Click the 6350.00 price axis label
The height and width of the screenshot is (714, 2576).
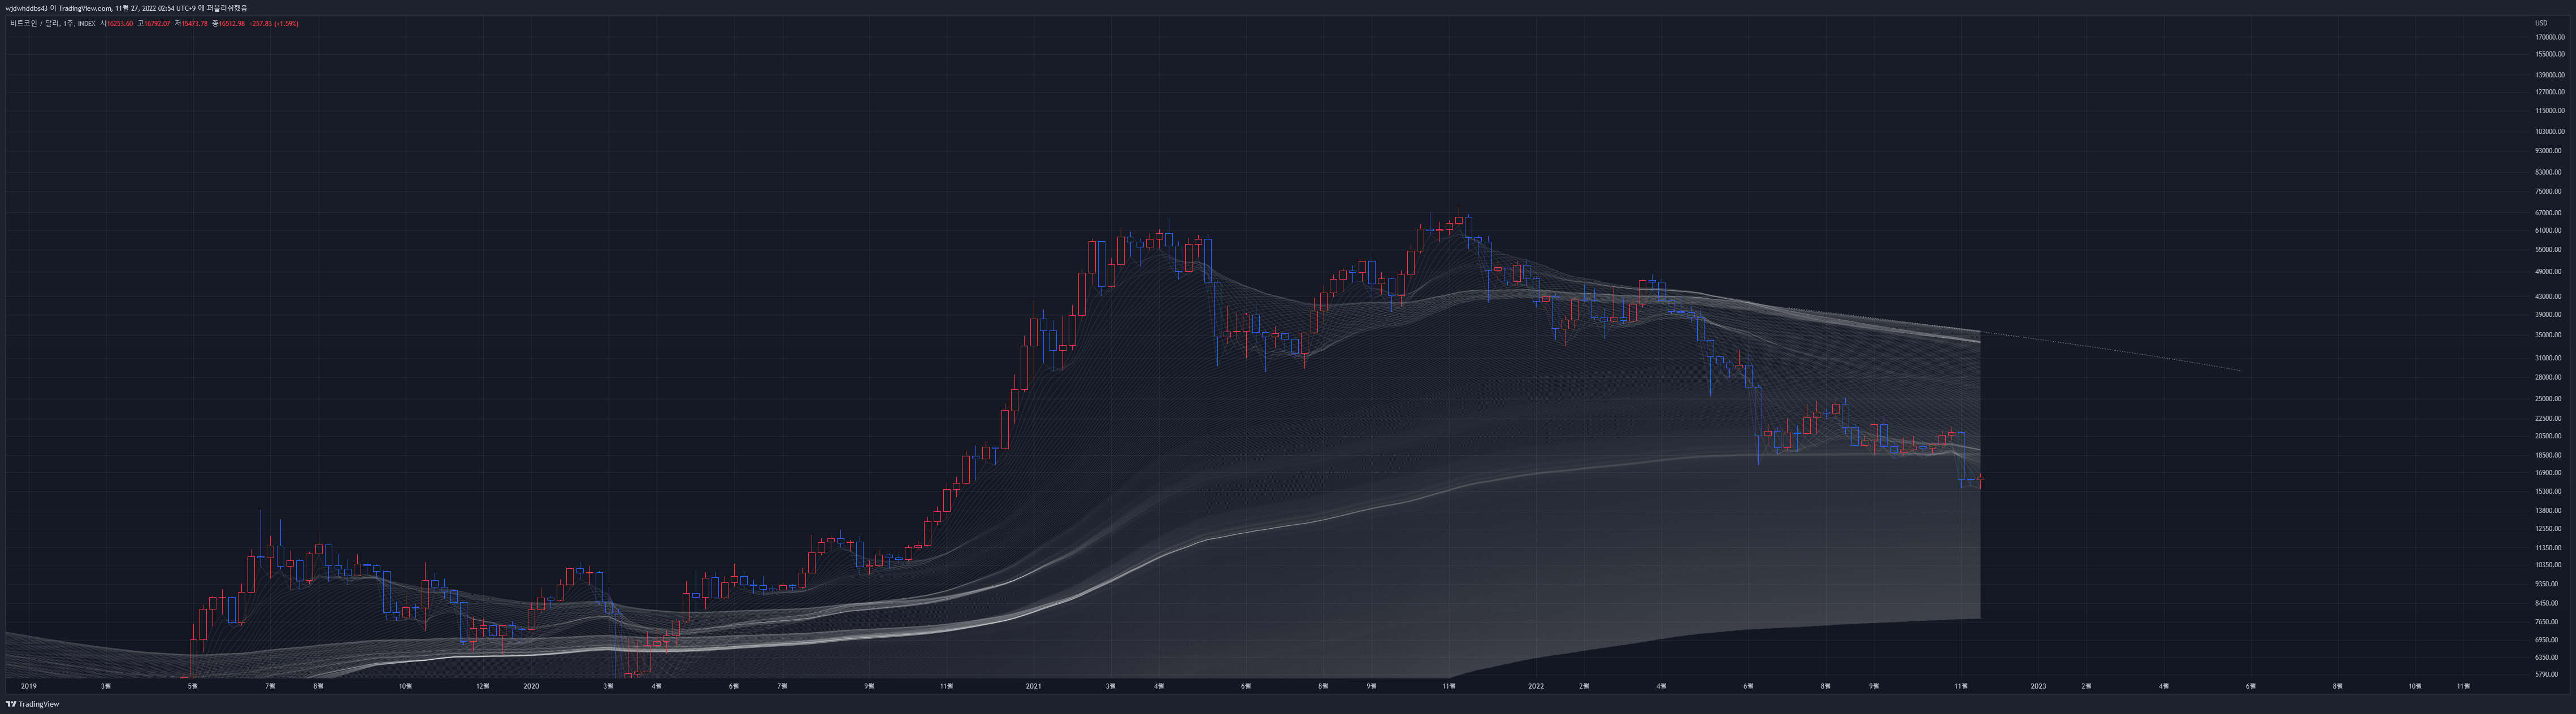pyautogui.click(x=2547, y=658)
